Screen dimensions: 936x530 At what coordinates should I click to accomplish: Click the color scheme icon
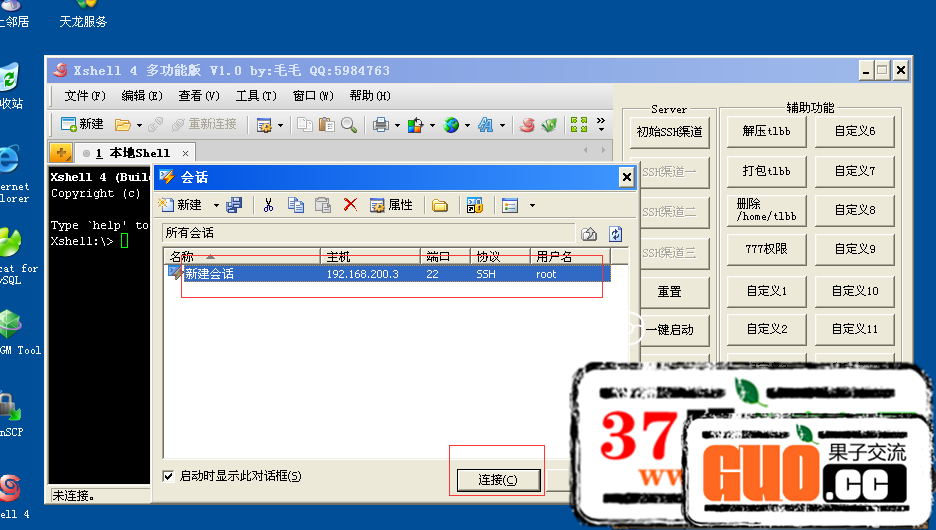coord(415,125)
